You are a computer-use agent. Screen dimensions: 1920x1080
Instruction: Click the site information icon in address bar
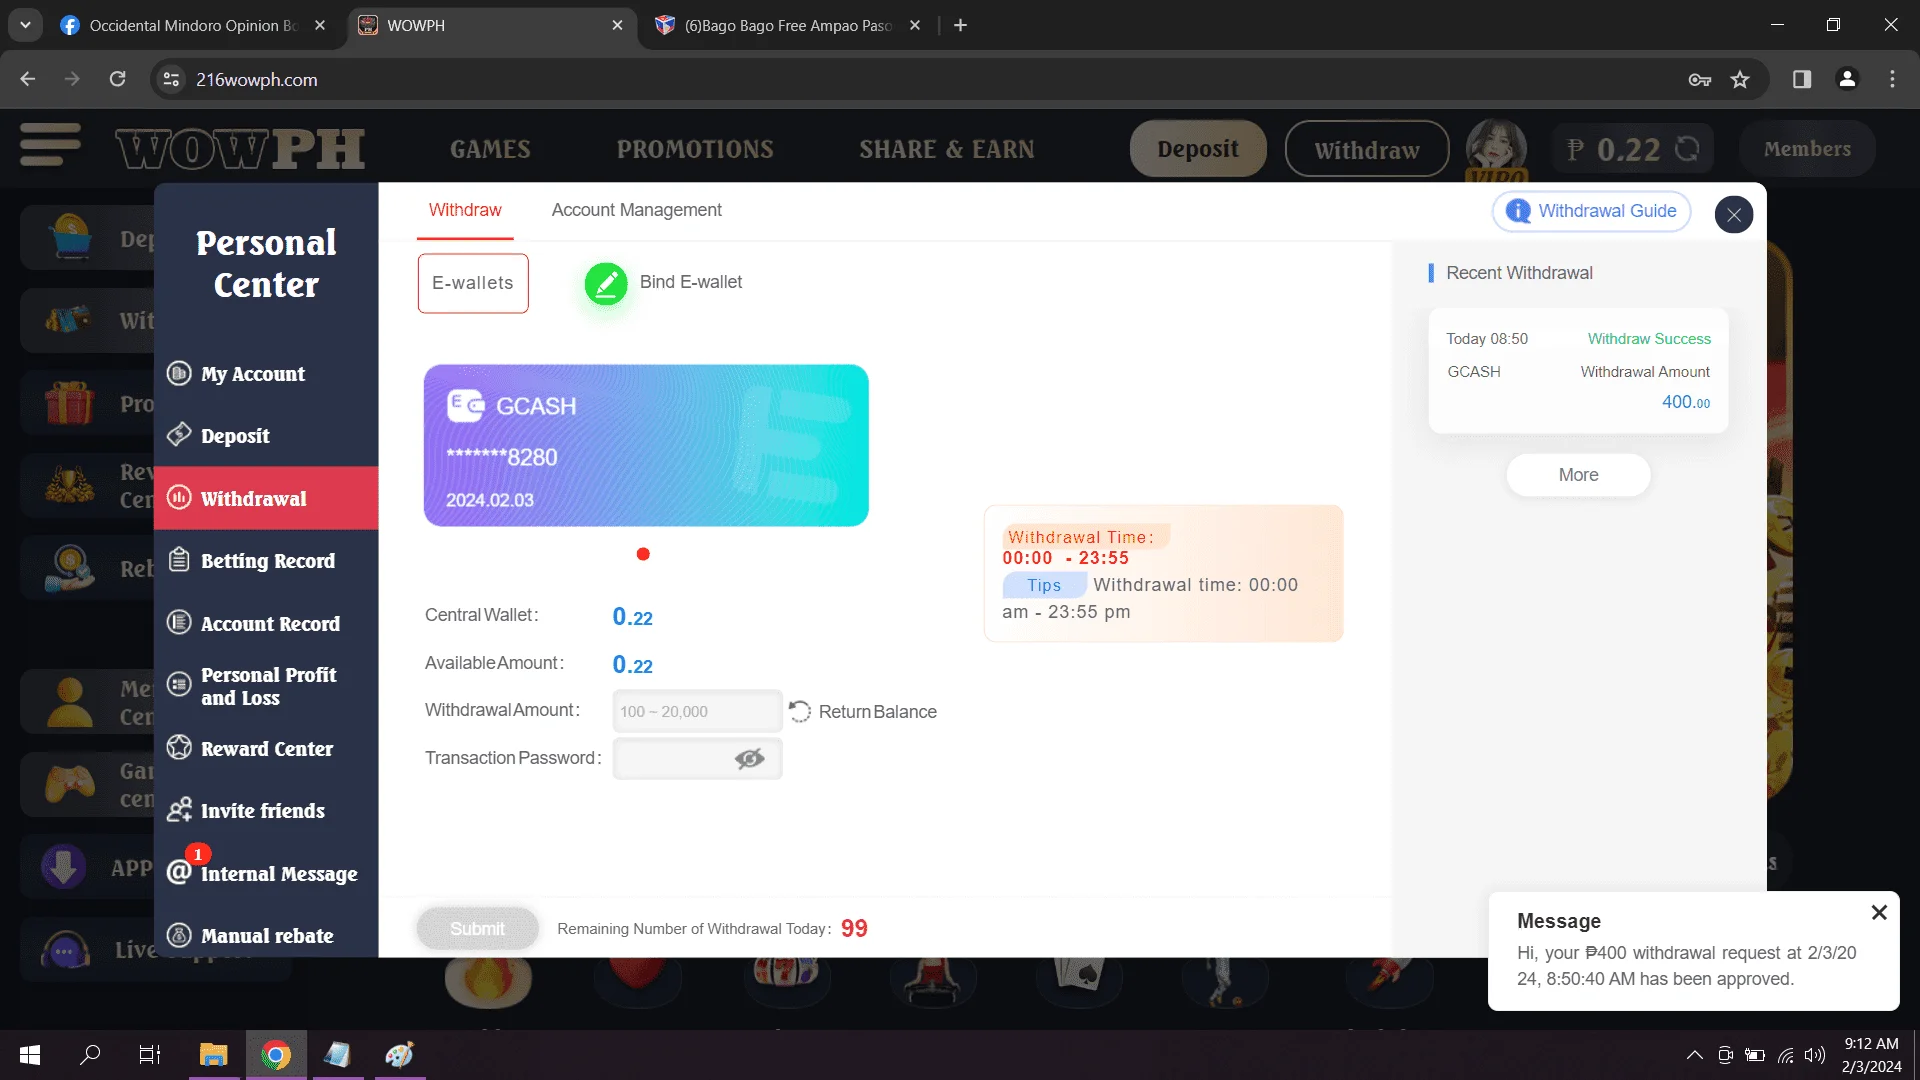pos(172,79)
